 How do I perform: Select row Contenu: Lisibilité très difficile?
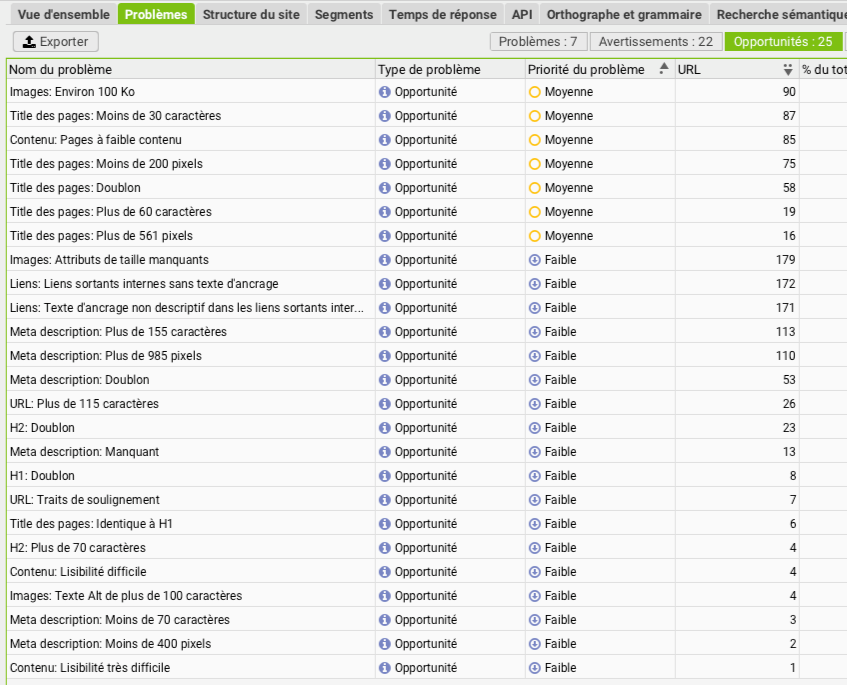427,668
